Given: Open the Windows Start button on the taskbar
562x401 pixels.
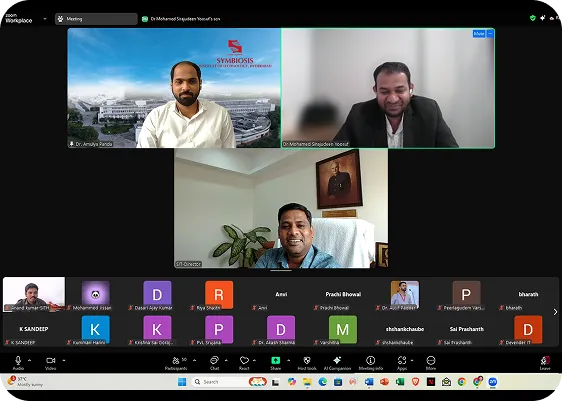Looking at the screenshot, I should [x=182, y=382].
